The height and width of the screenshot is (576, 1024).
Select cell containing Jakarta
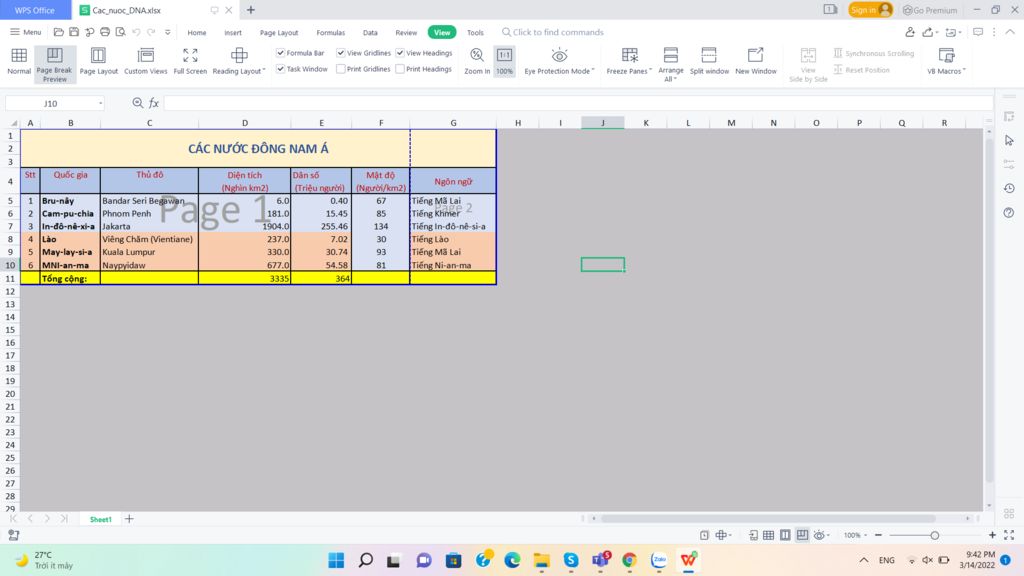click(x=150, y=226)
